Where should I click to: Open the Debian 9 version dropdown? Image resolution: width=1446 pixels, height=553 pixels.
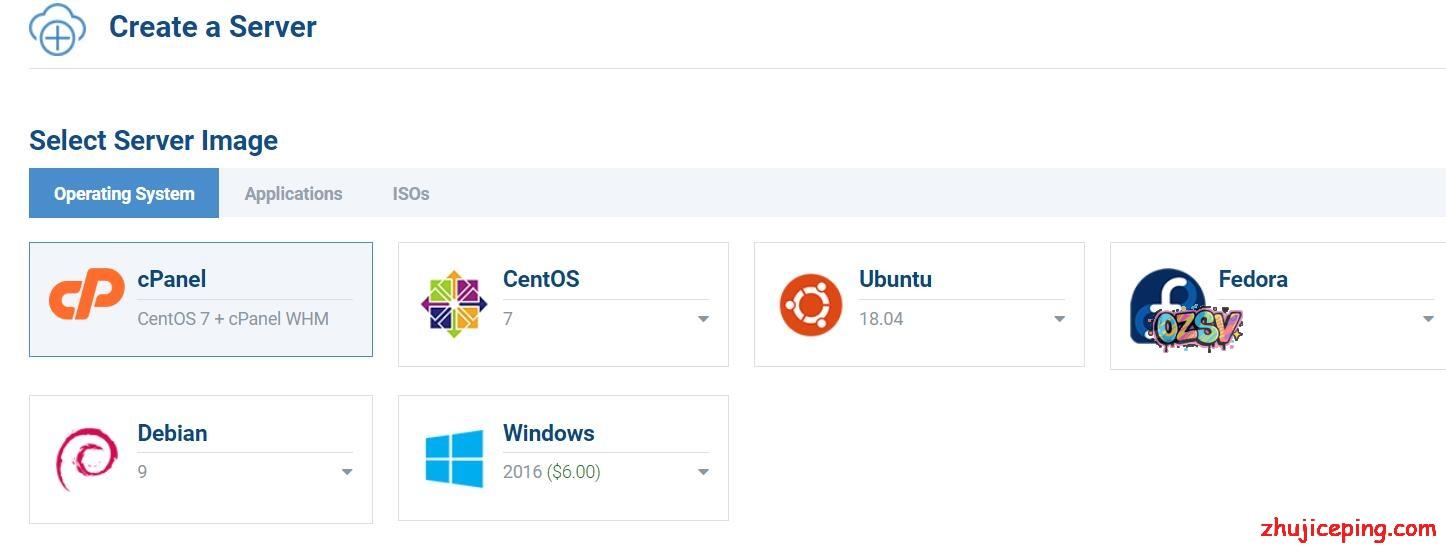coord(347,472)
